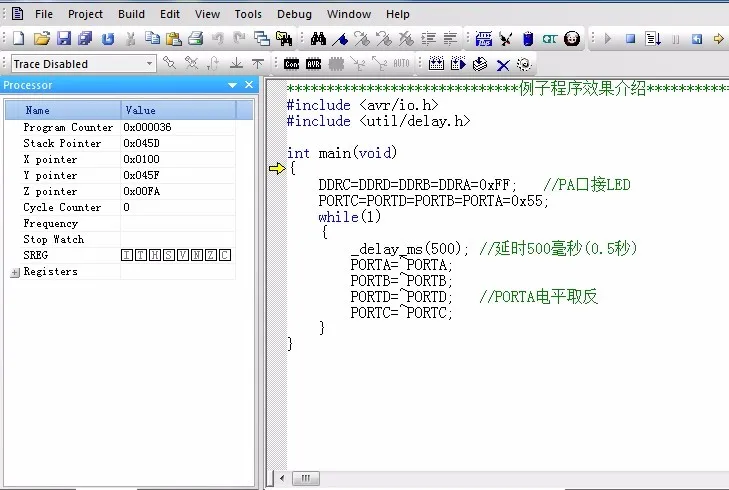729x490 pixels.
Task: Open configuration options gear icon
Action: (524, 64)
